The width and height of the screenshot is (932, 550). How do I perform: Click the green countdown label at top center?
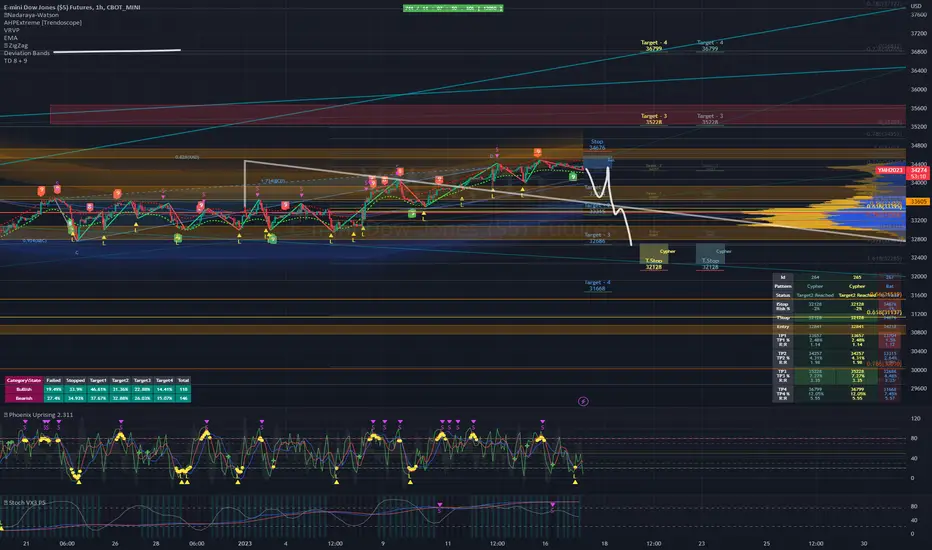(x=453, y=8)
